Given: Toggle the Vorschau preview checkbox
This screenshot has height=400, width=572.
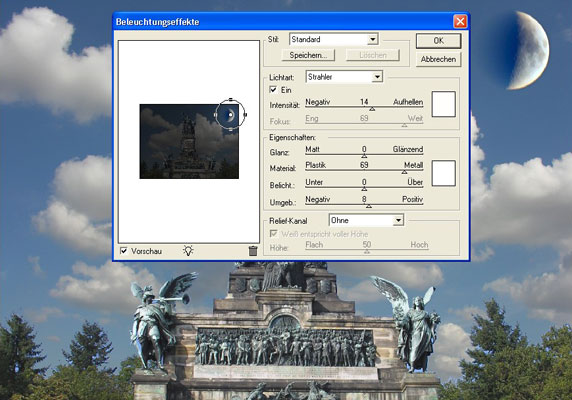Looking at the screenshot, I should [x=124, y=251].
